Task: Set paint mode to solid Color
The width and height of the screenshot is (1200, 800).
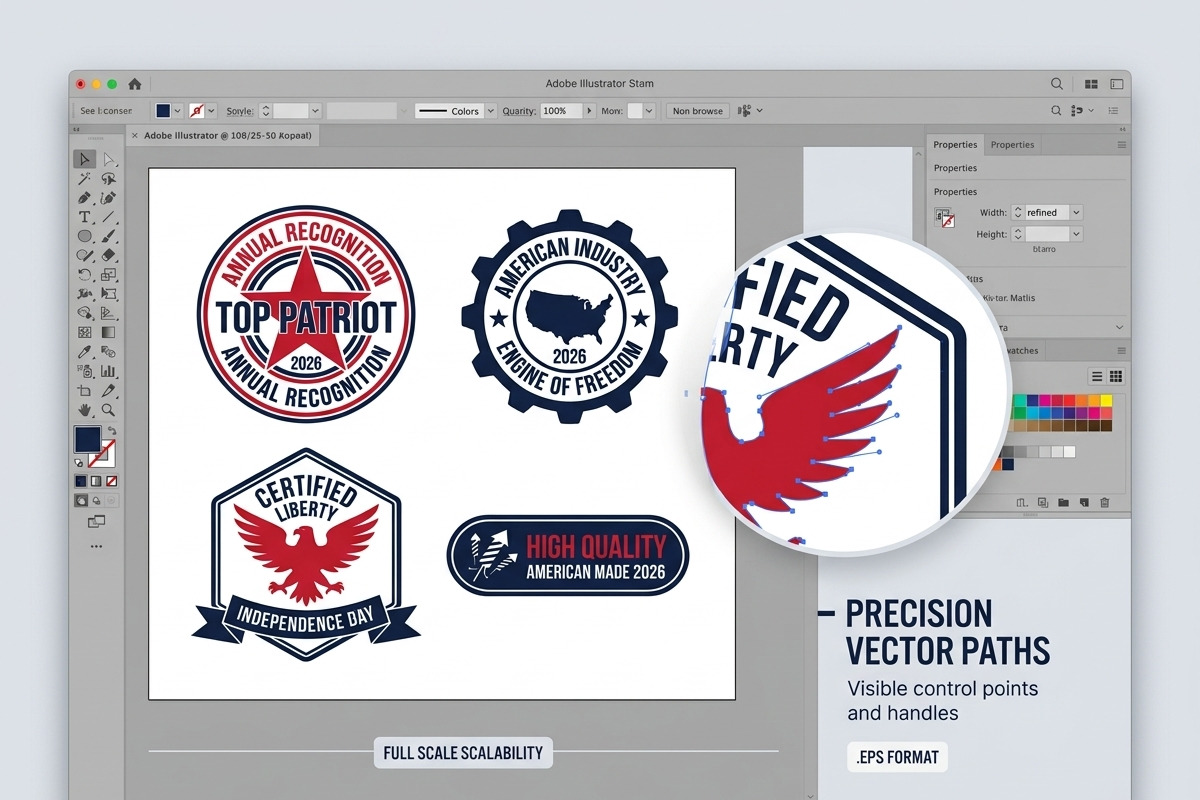Action: tap(81, 481)
